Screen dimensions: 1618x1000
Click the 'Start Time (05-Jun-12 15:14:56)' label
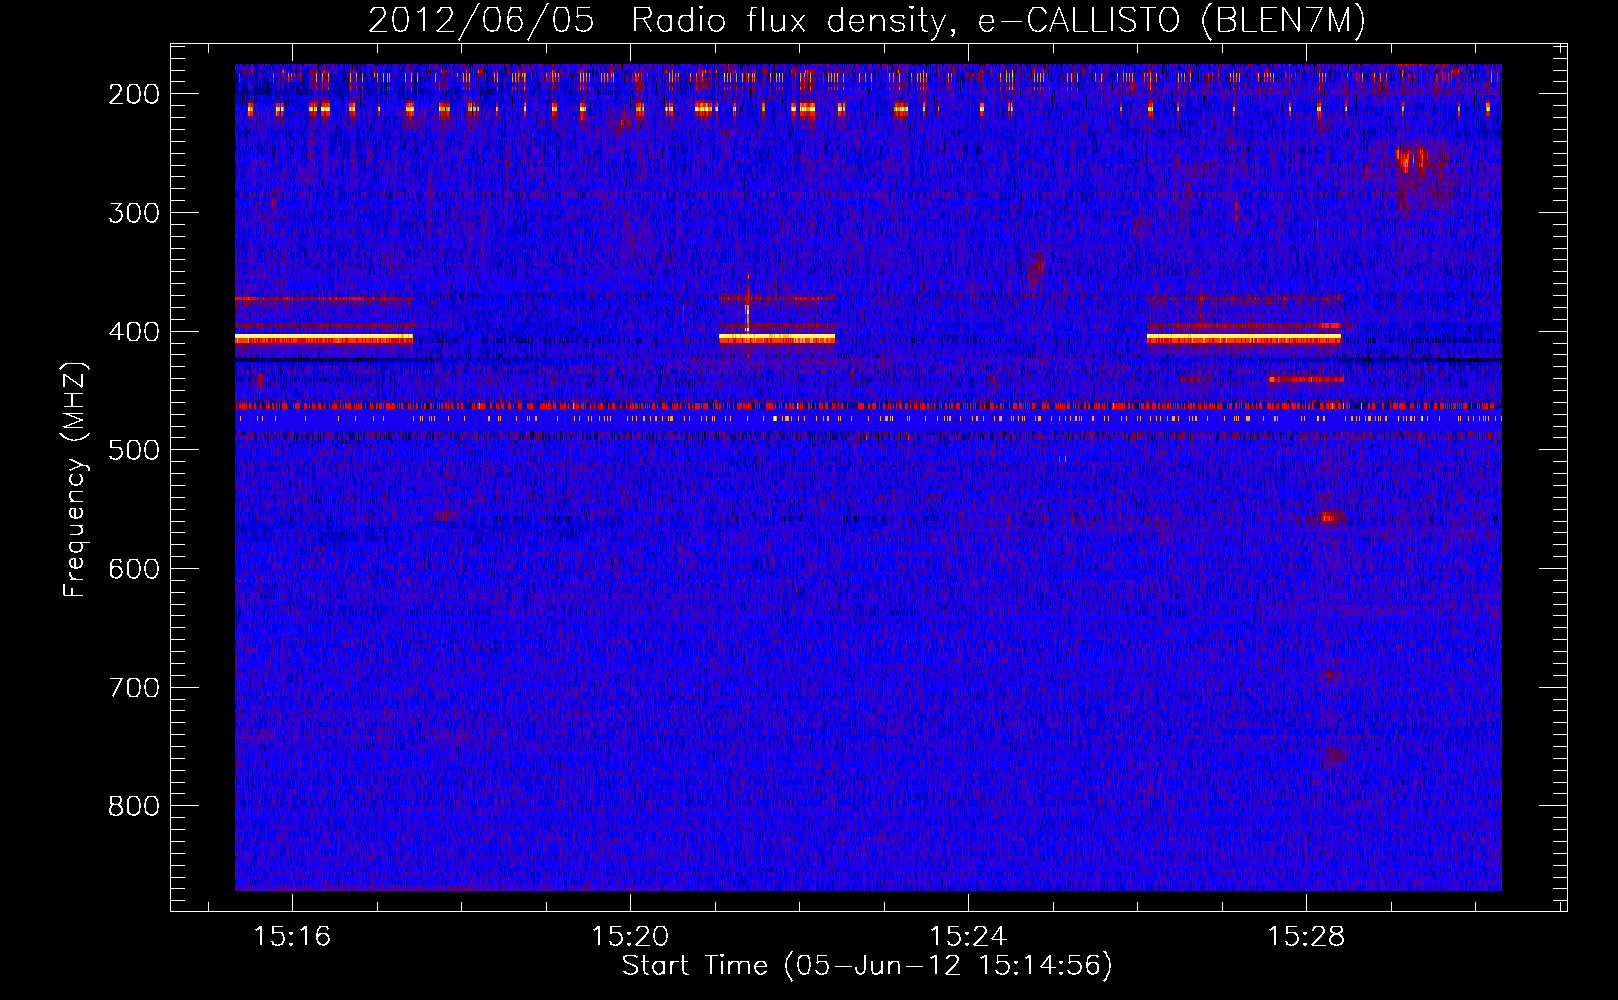pos(867,966)
